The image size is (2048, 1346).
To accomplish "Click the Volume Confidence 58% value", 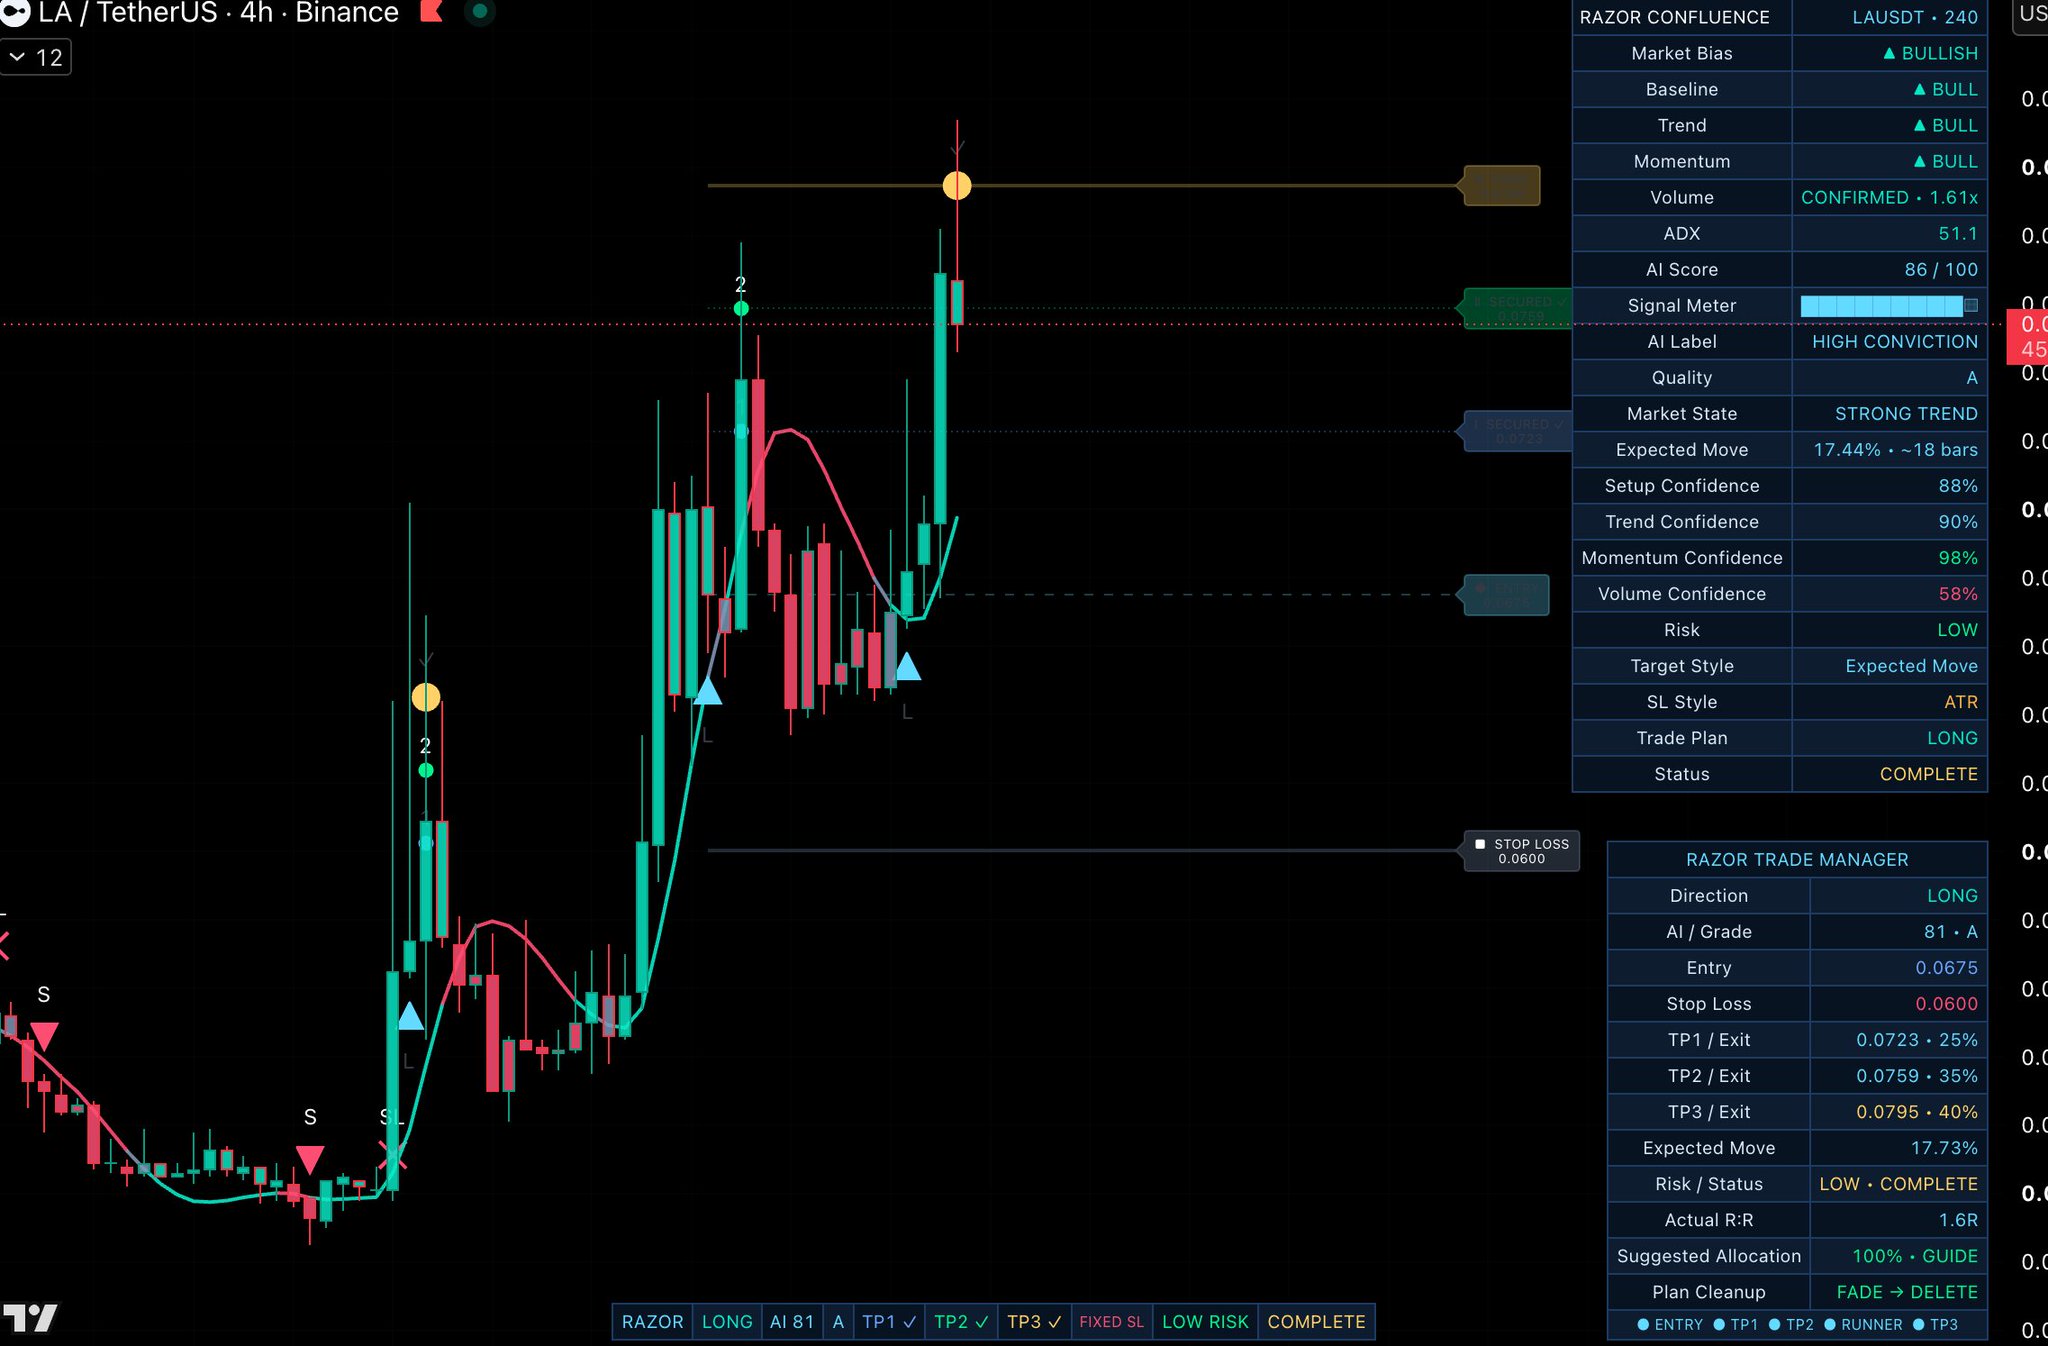I will pyautogui.click(x=1958, y=593).
